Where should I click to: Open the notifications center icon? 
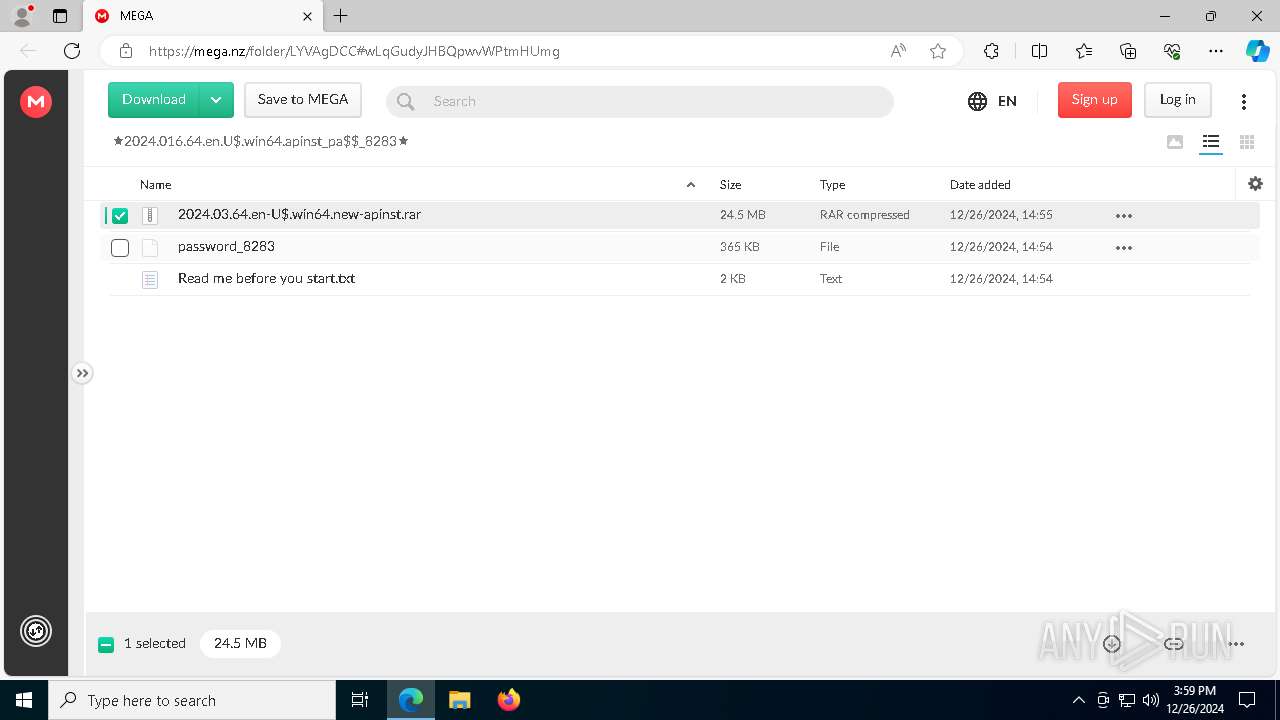pyautogui.click(x=1247, y=700)
